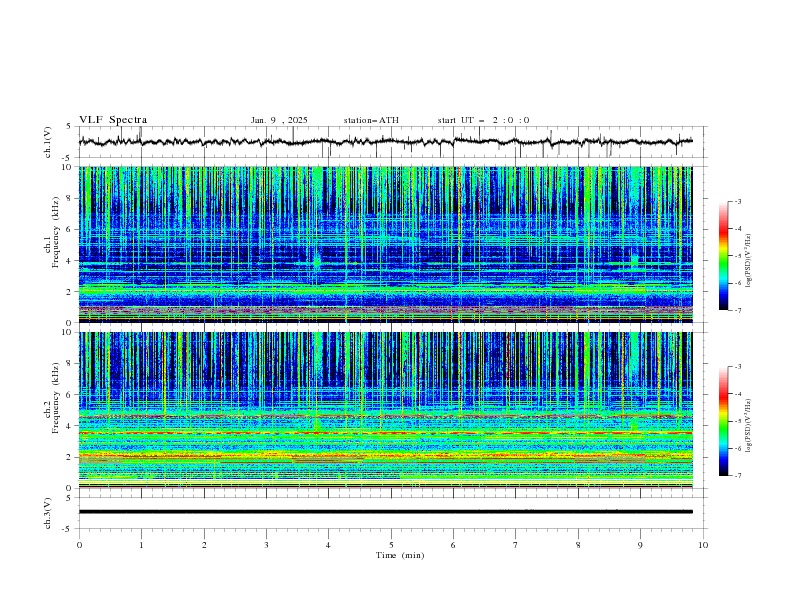Click the ch.1 Frequency (kHz) axis label

click(52, 233)
